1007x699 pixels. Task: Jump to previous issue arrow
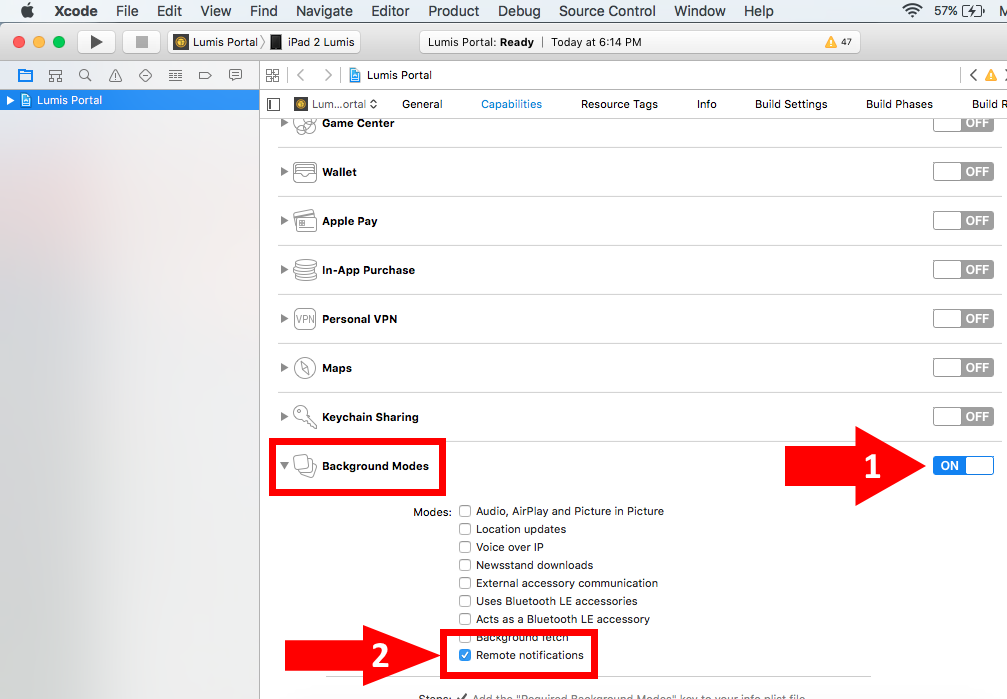pos(974,75)
